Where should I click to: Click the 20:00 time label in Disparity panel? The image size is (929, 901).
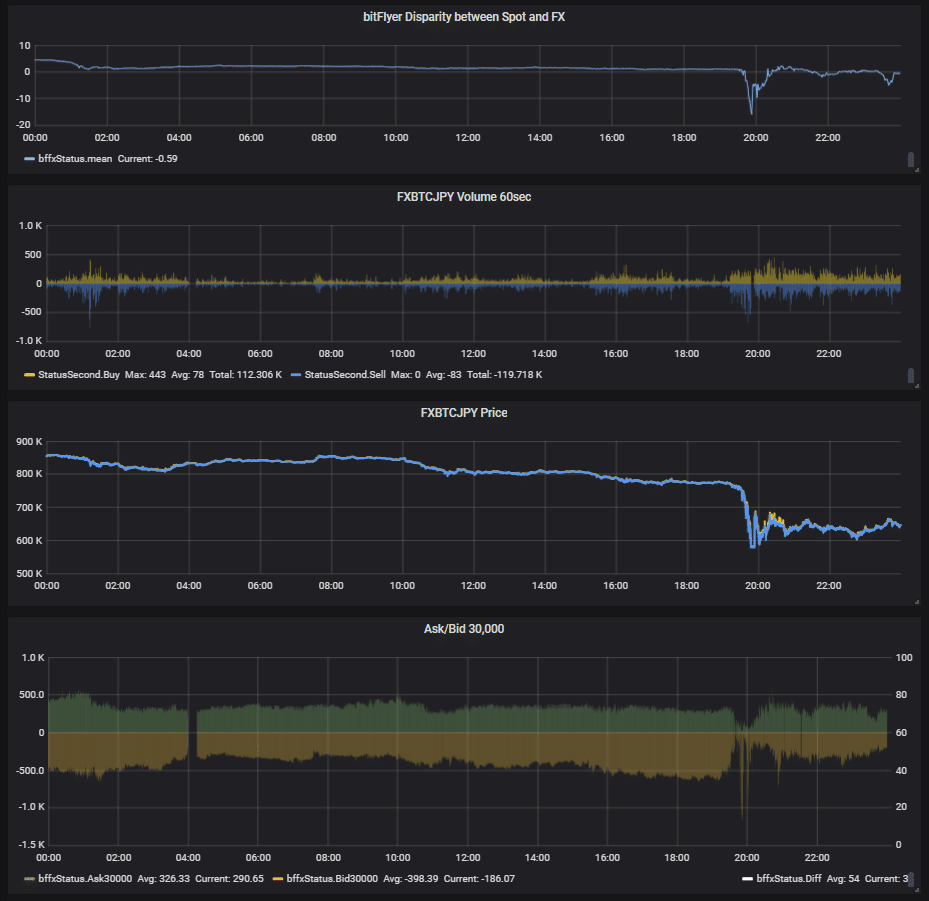(x=756, y=138)
